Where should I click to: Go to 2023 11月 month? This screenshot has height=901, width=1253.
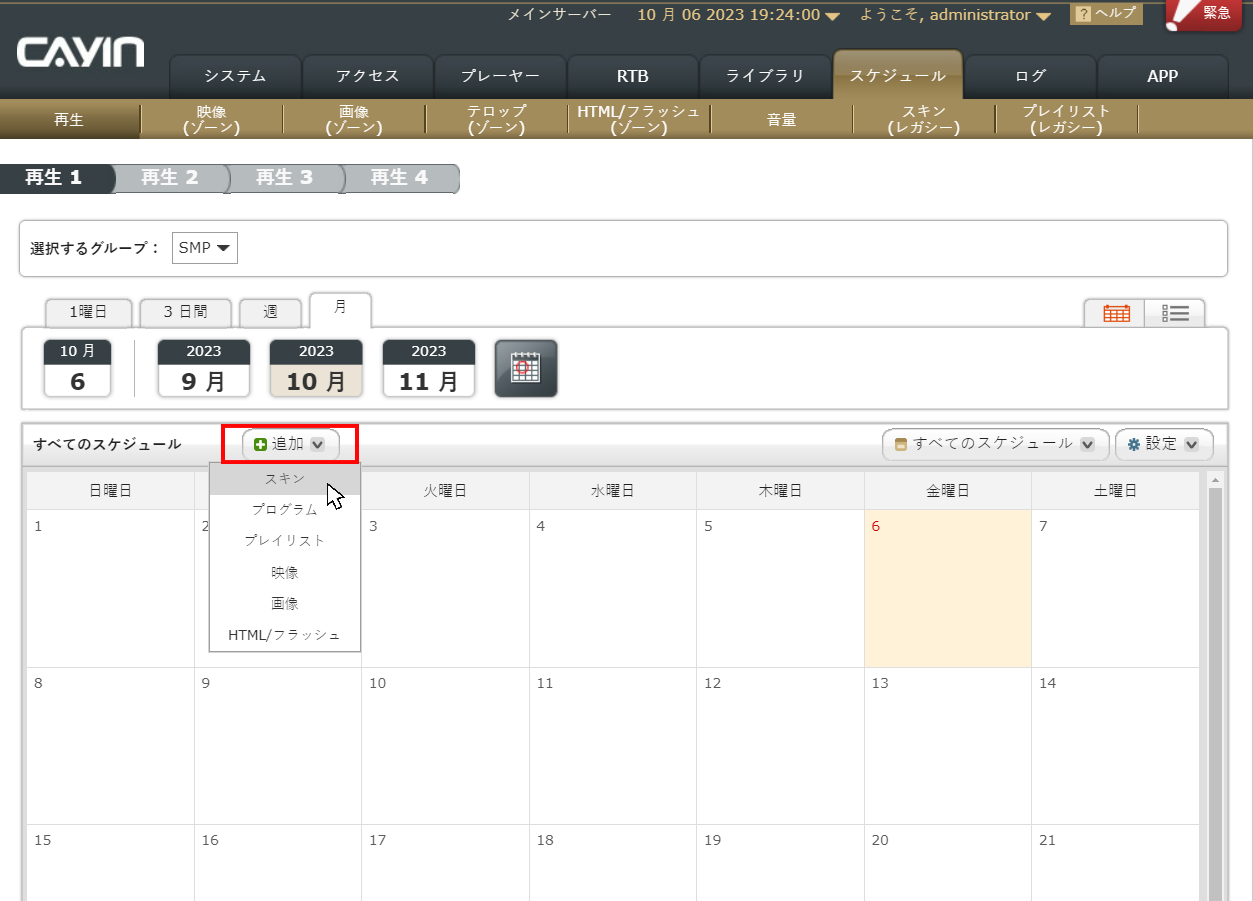click(x=429, y=368)
